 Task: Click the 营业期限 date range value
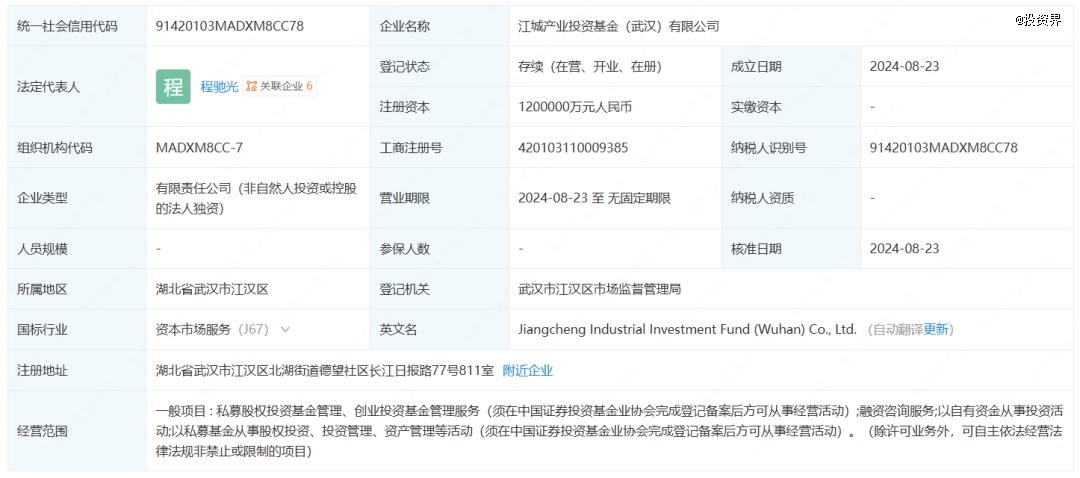(x=594, y=198)
